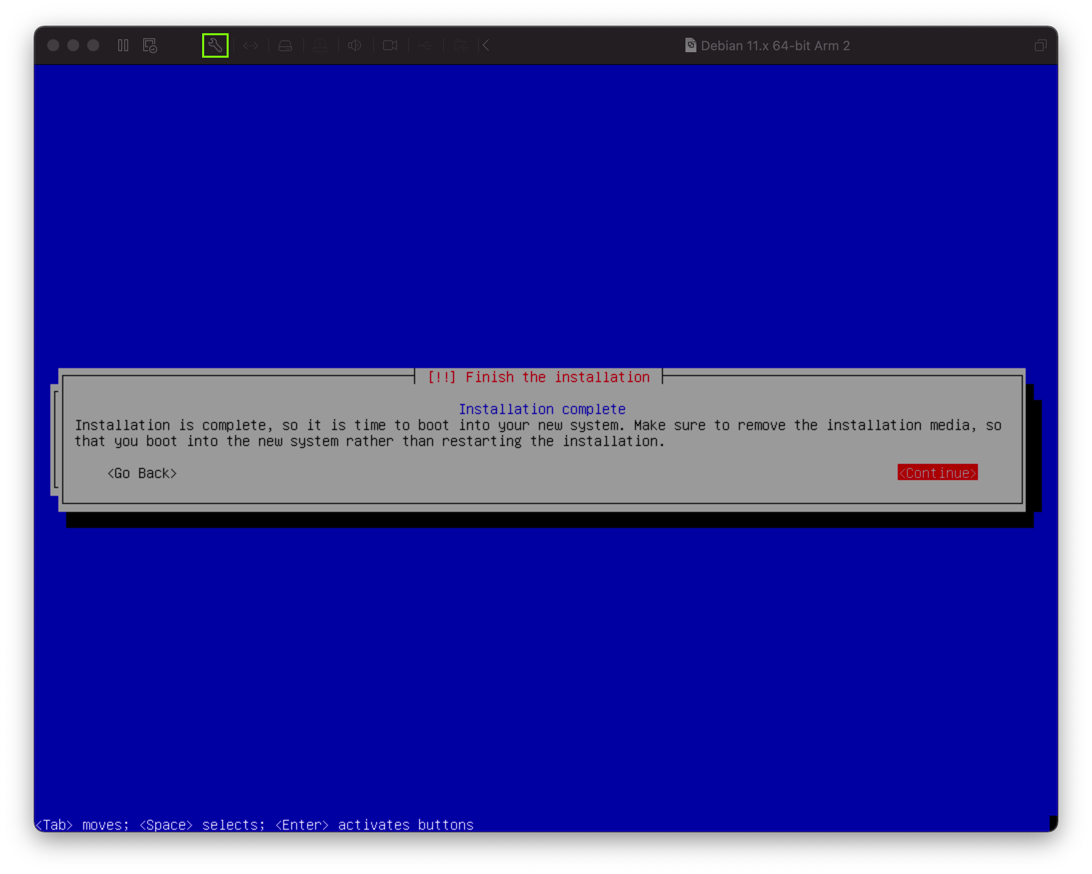Click the USB device icon
The width and height of the screenshot is (1092, 874).
pos(425,45)
